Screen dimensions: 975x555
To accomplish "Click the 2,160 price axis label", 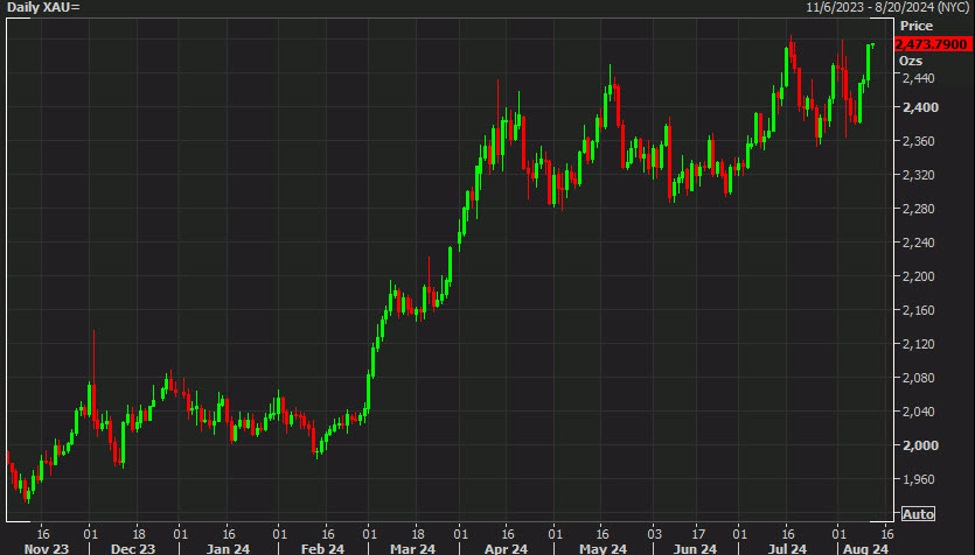I will tap(920, 310).
